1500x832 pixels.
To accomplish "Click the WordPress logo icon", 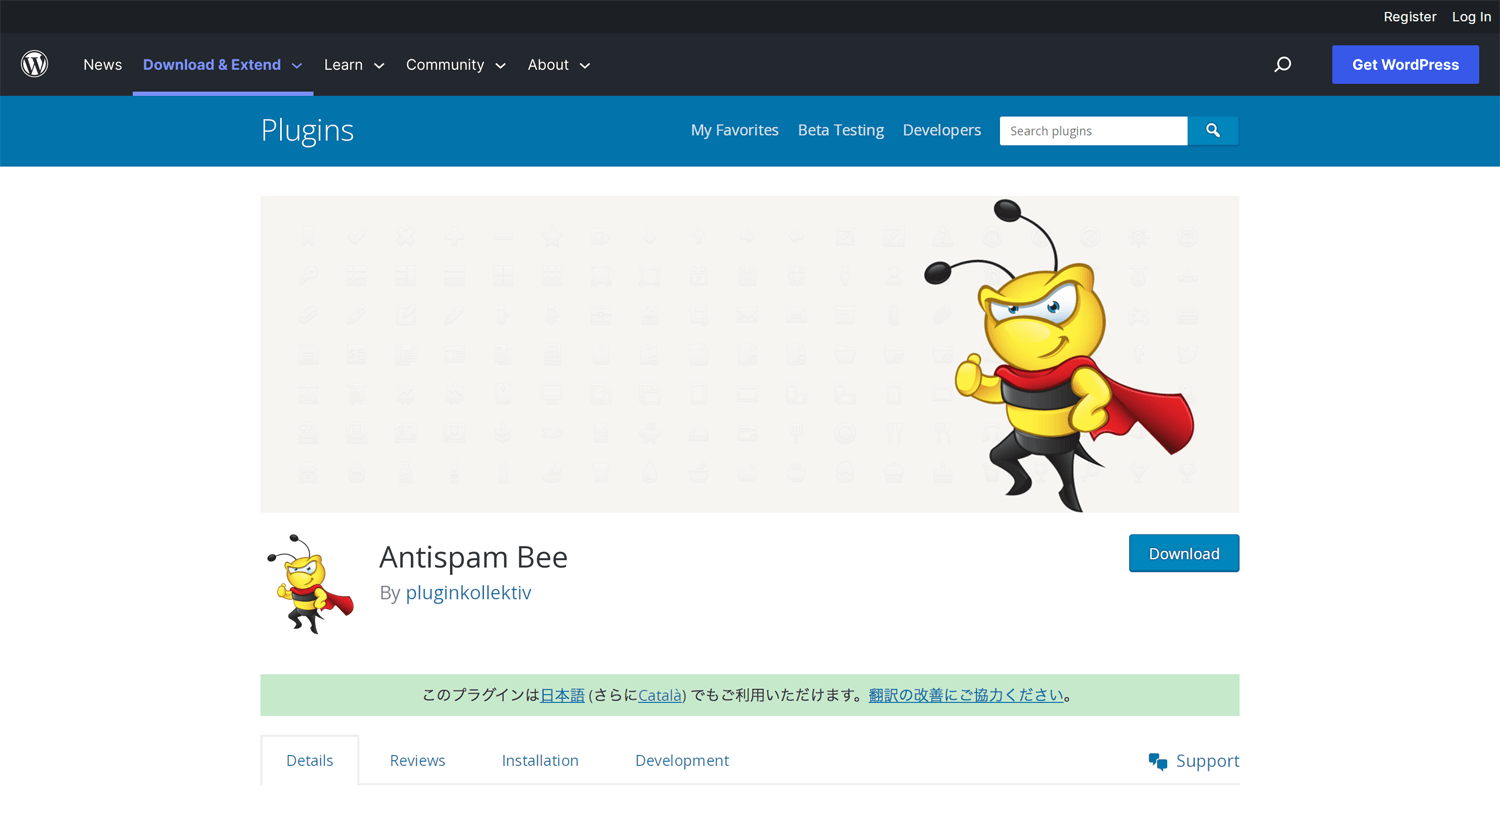I will click(35, 64).
